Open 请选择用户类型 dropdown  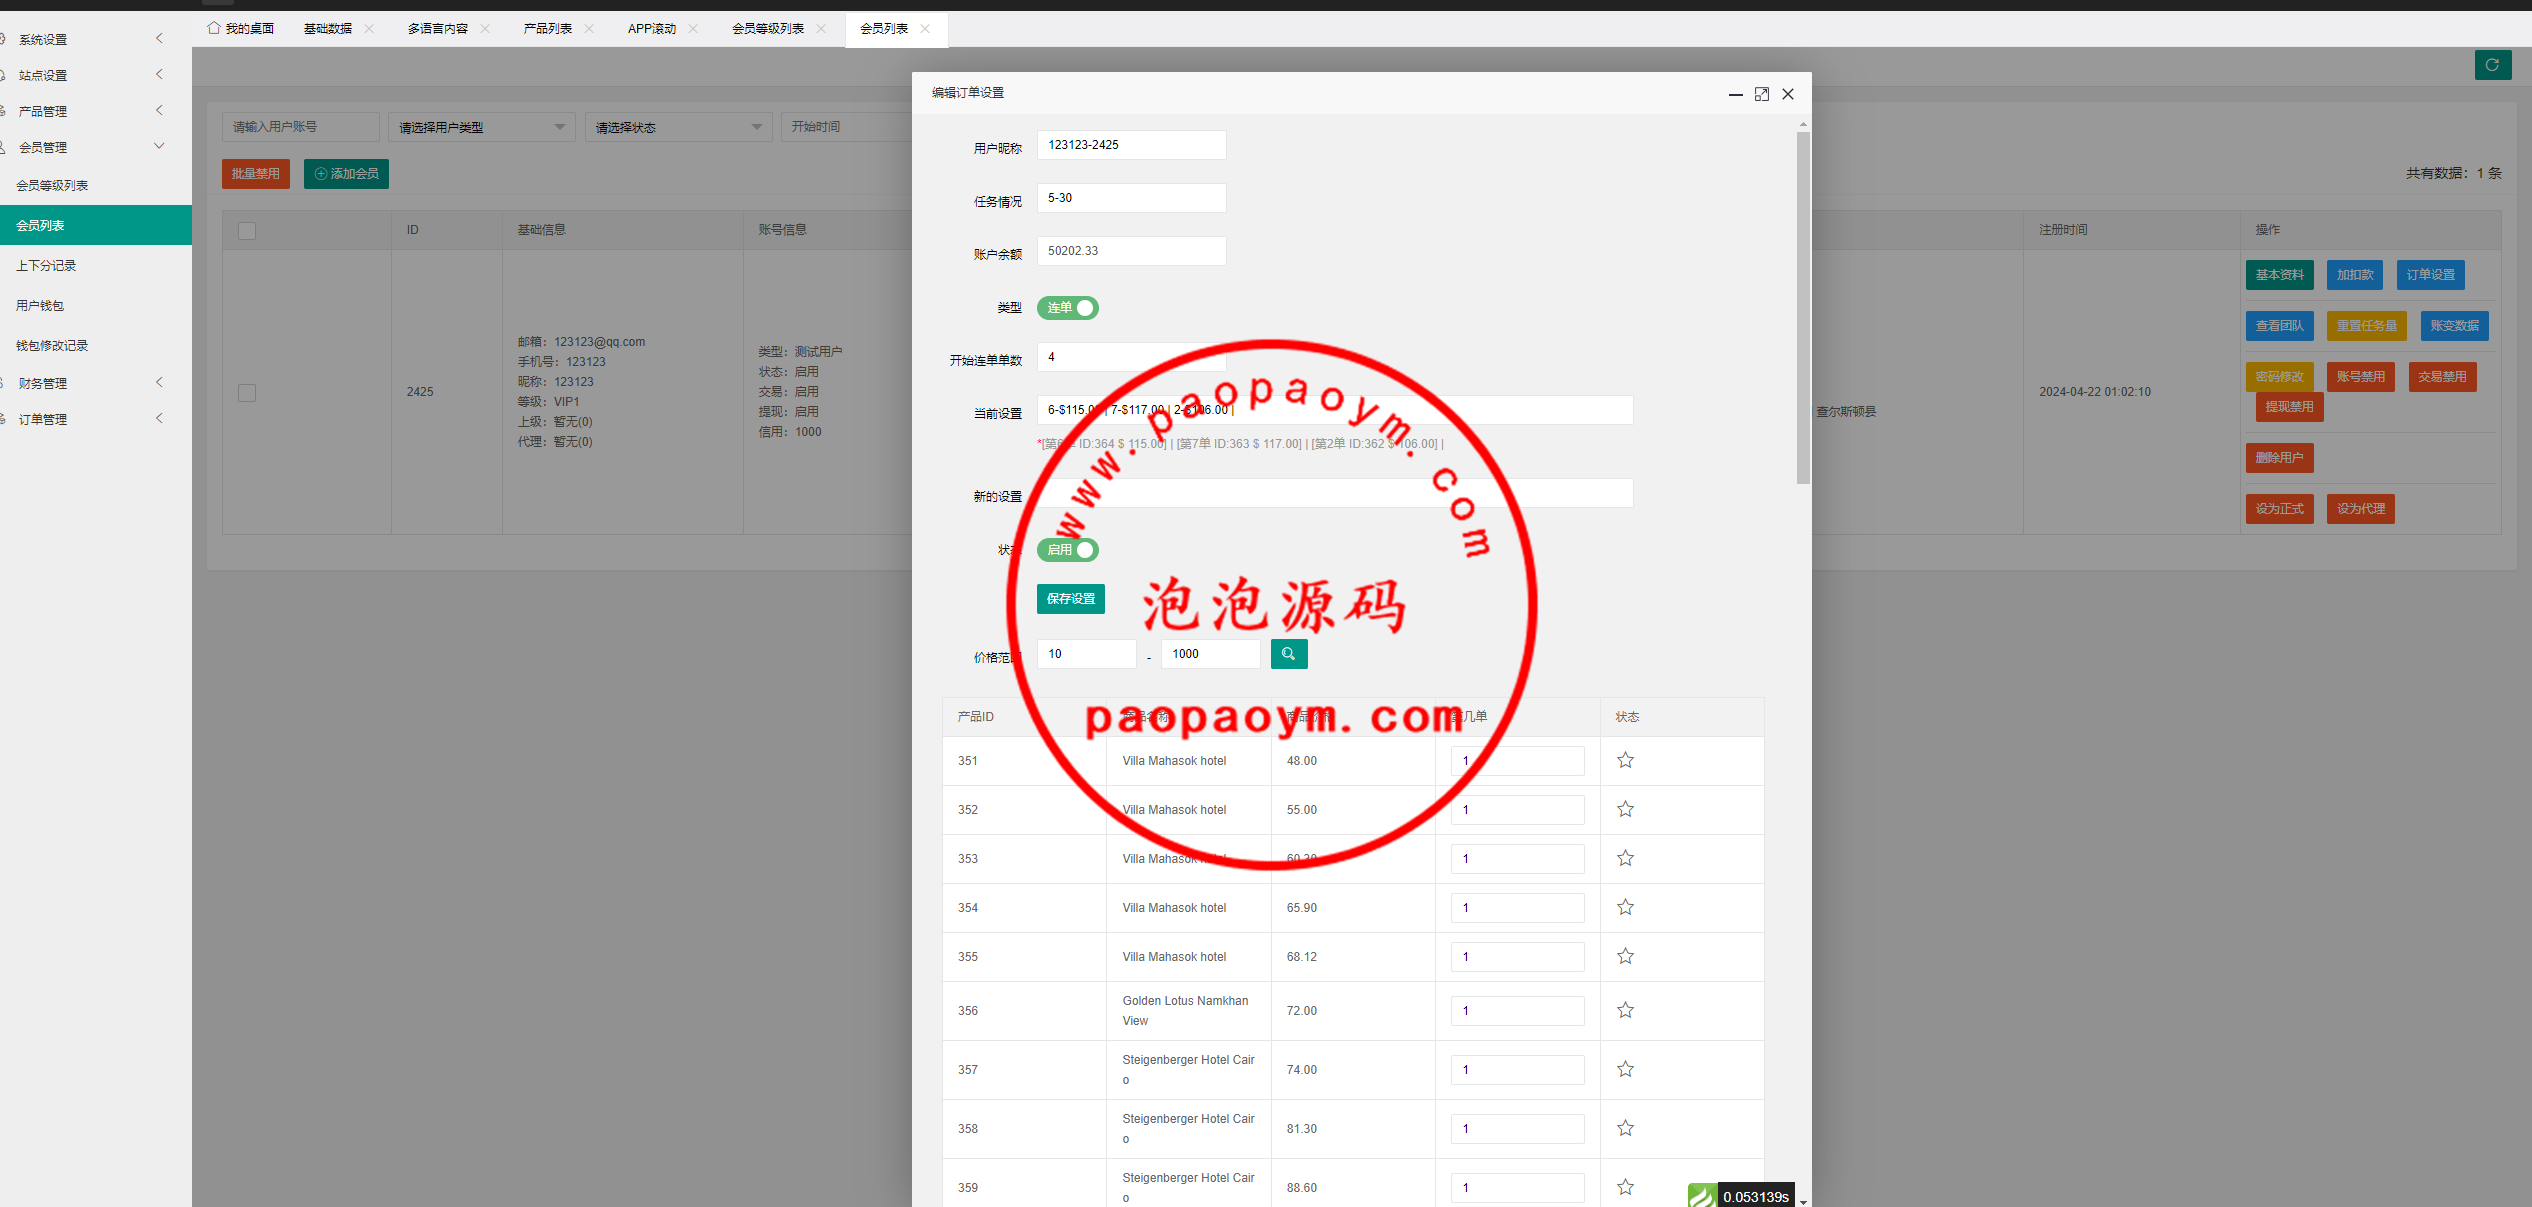482,127
